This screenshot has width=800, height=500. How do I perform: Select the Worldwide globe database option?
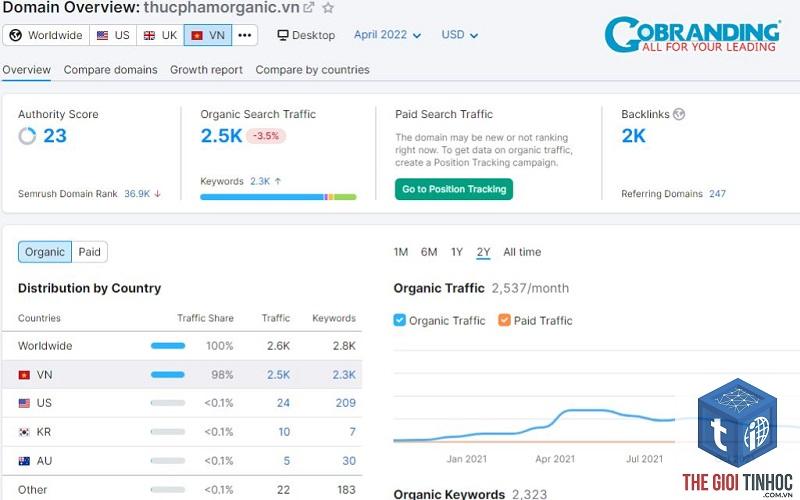tap(46, 35)
